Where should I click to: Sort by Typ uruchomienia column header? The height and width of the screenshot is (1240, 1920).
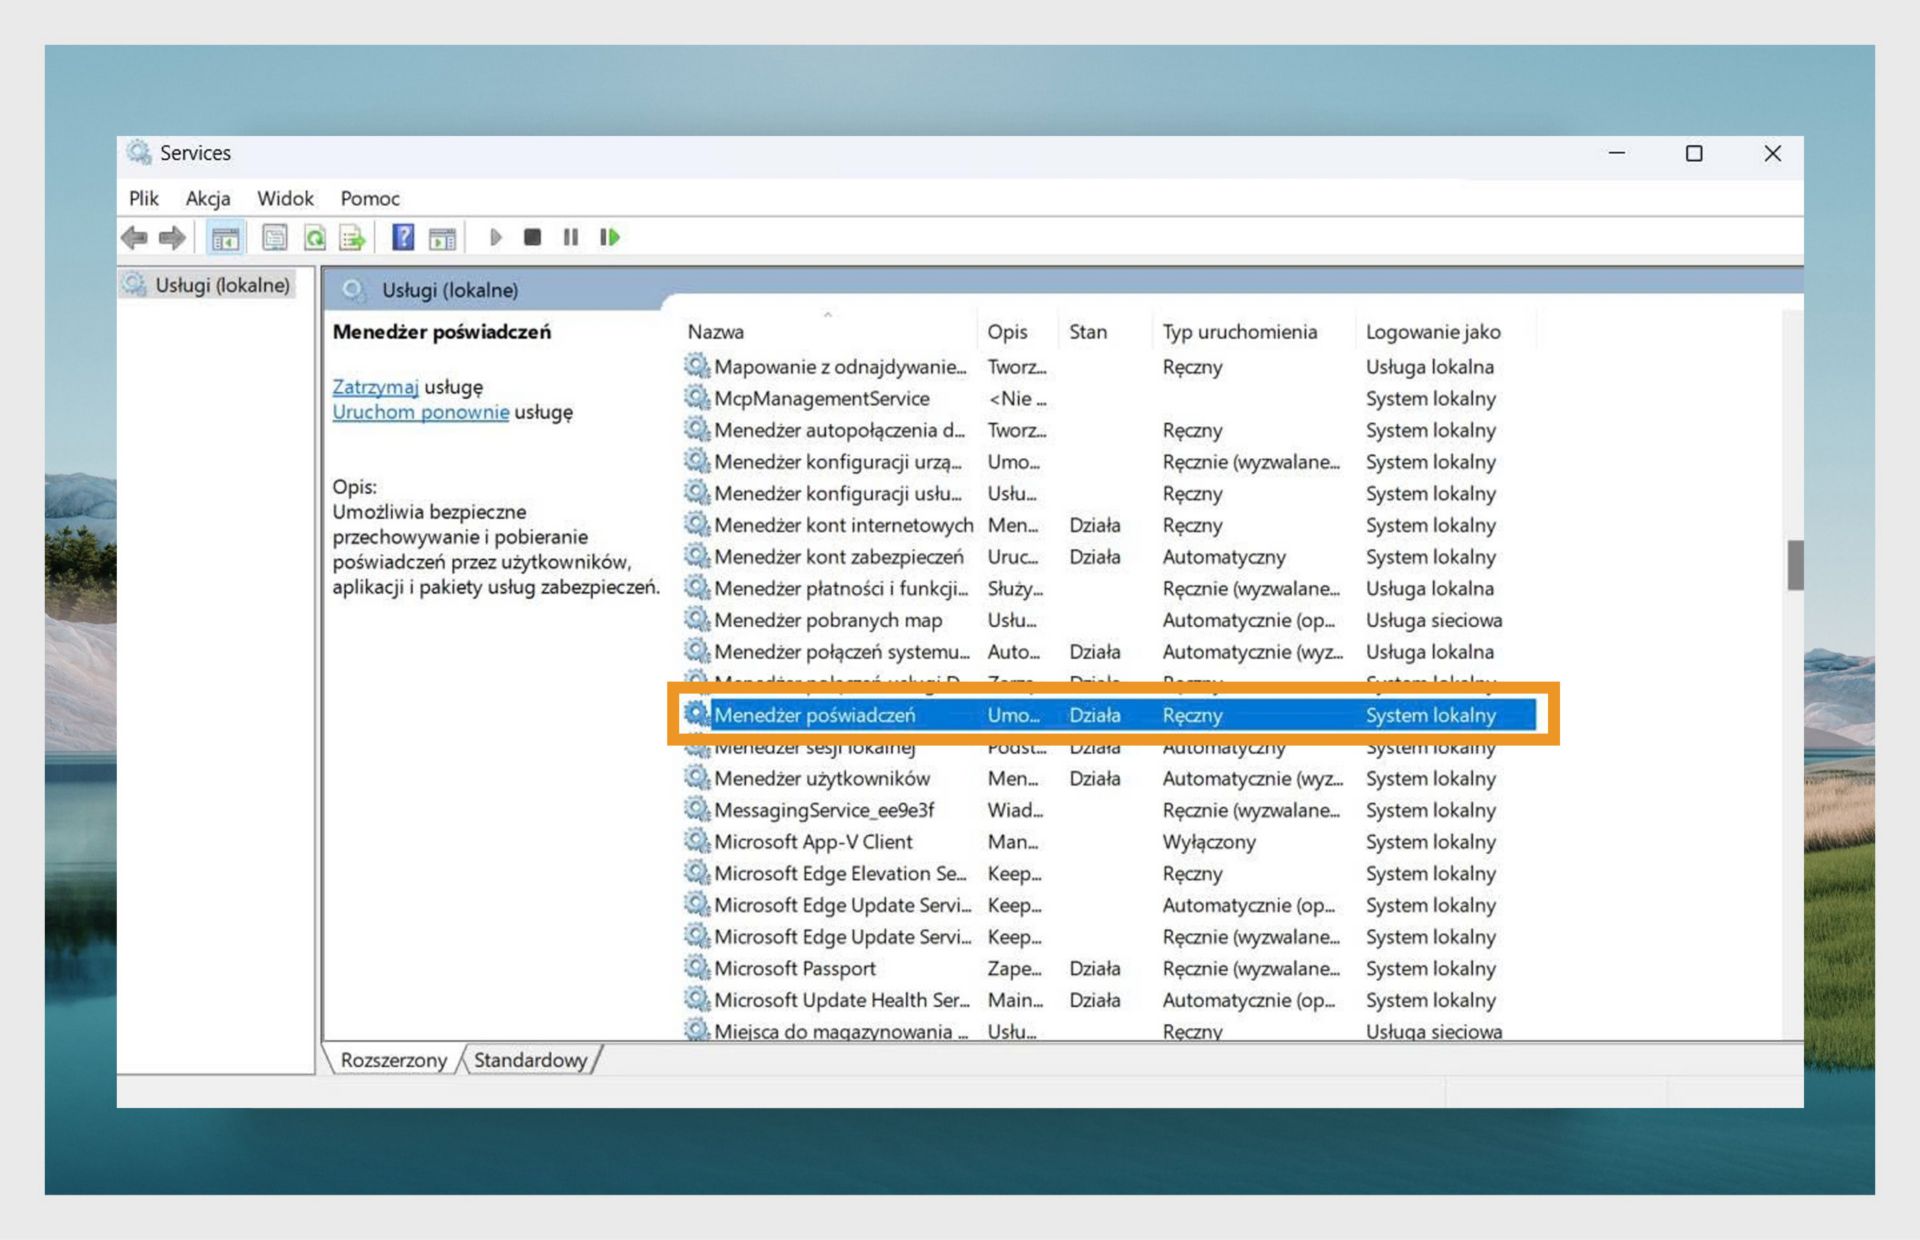(x=1239, y=332)
